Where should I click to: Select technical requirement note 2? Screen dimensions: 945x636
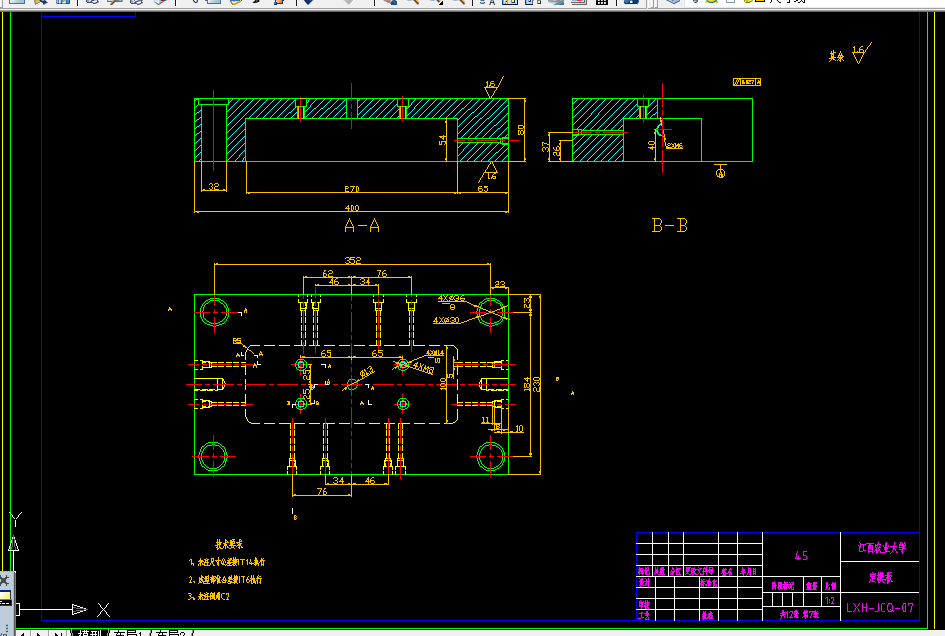point(225,580)
